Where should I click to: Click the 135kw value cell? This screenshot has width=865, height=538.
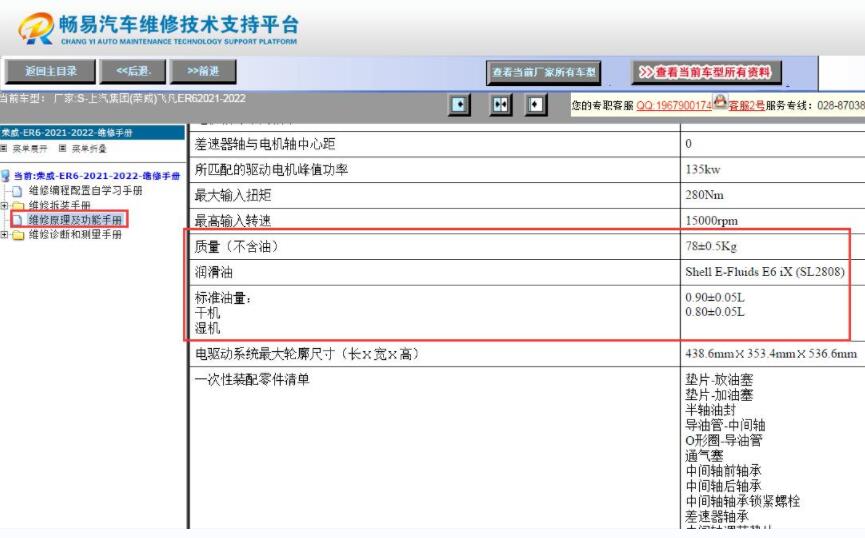(772, 169)
